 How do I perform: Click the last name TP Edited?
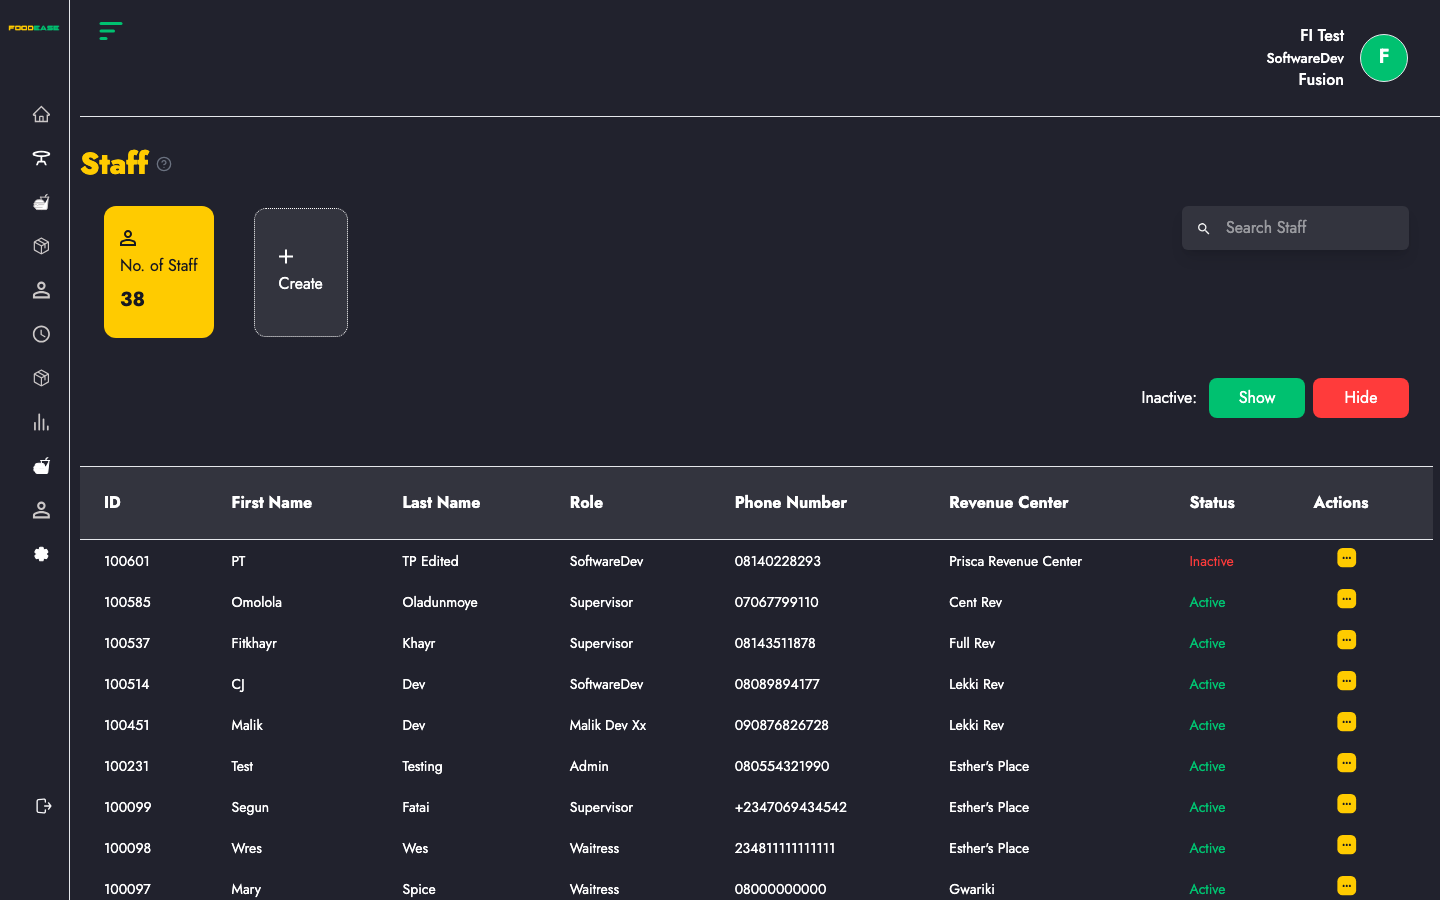click(430, 562)
